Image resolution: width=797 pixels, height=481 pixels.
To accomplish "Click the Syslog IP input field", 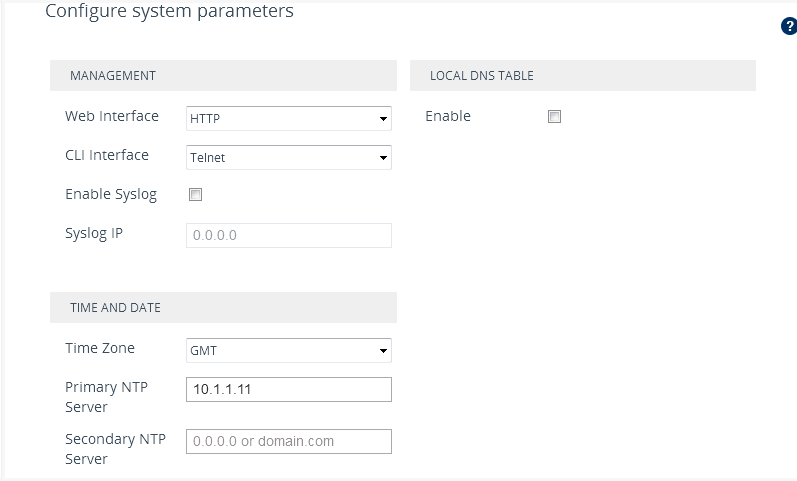I will [x=288, y=235].
